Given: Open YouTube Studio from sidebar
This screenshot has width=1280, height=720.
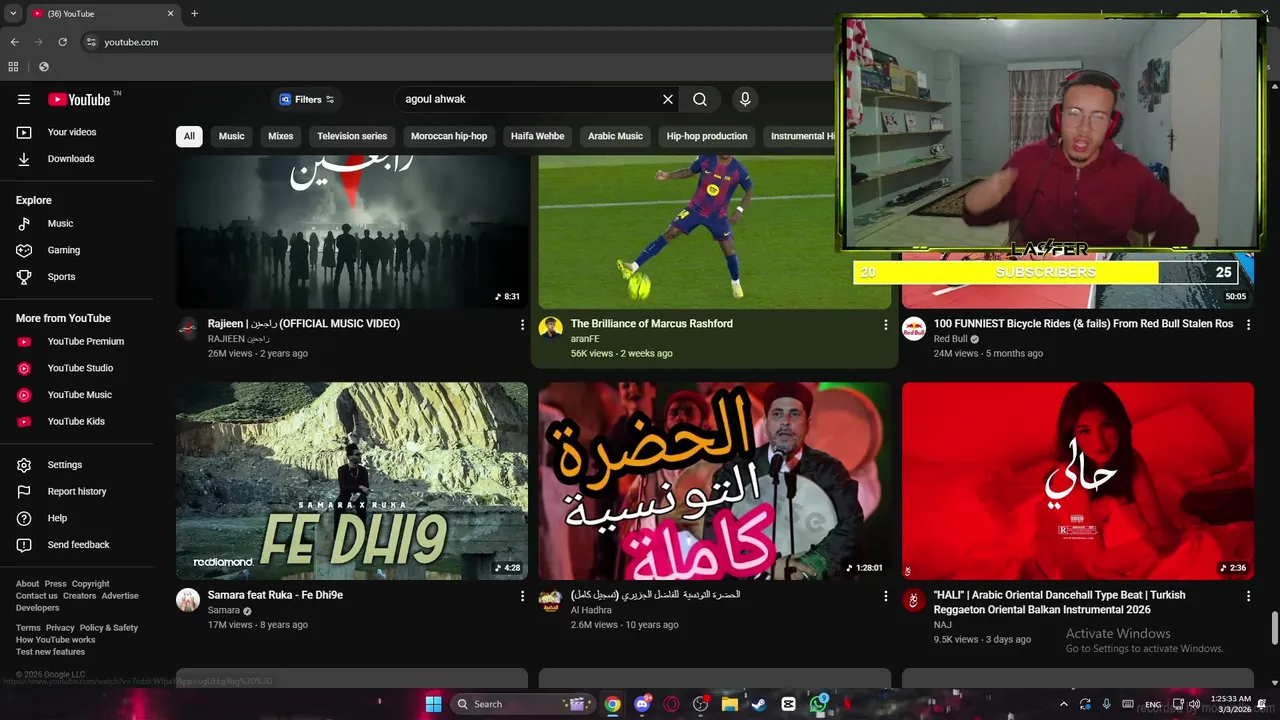Looking at the screenshot, I should tap(80, 368).
